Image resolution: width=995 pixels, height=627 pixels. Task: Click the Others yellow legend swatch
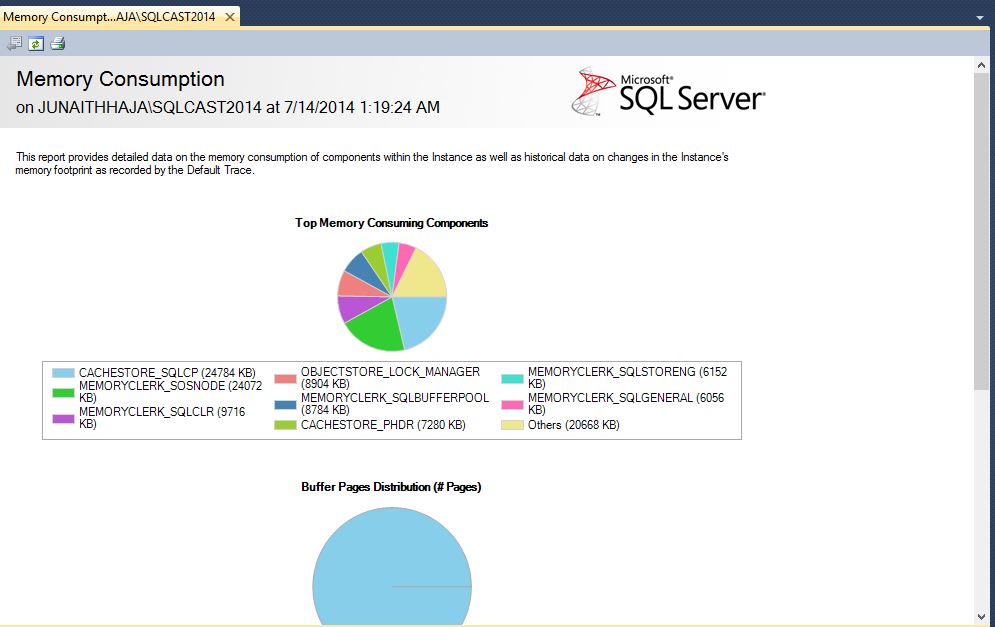(512, 425)
